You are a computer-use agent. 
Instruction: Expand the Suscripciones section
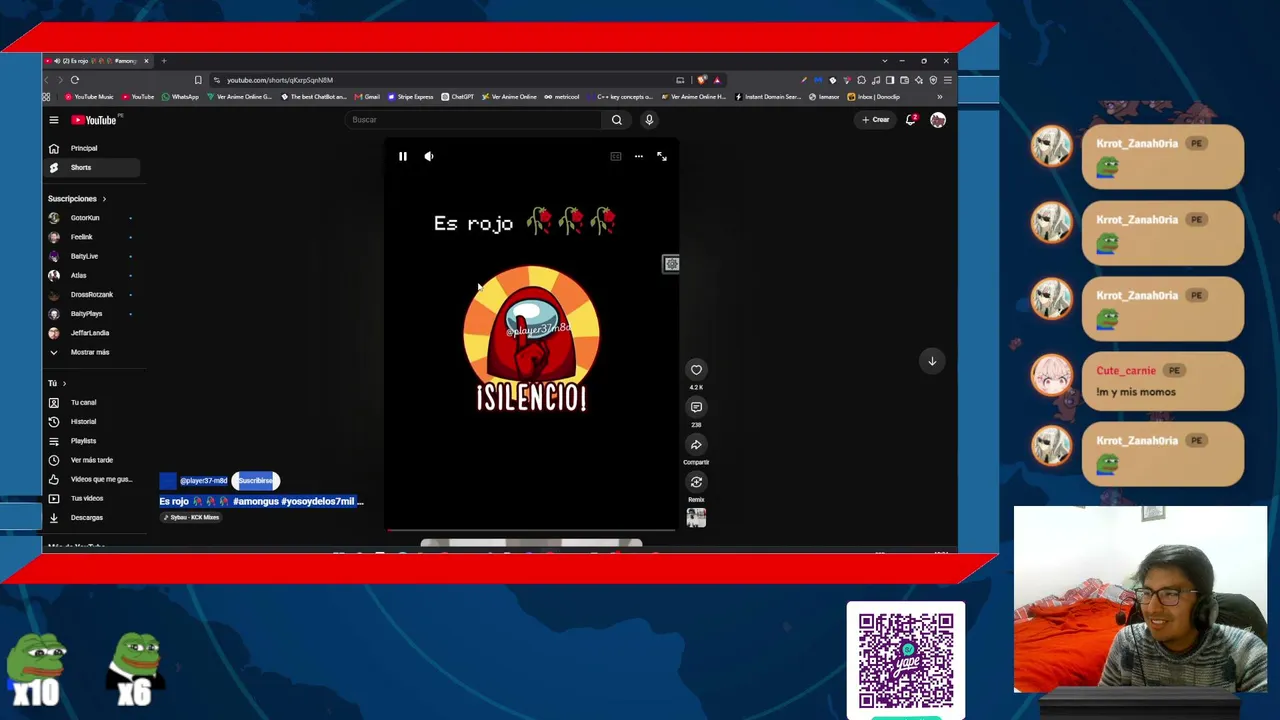[x=77, y=199]
